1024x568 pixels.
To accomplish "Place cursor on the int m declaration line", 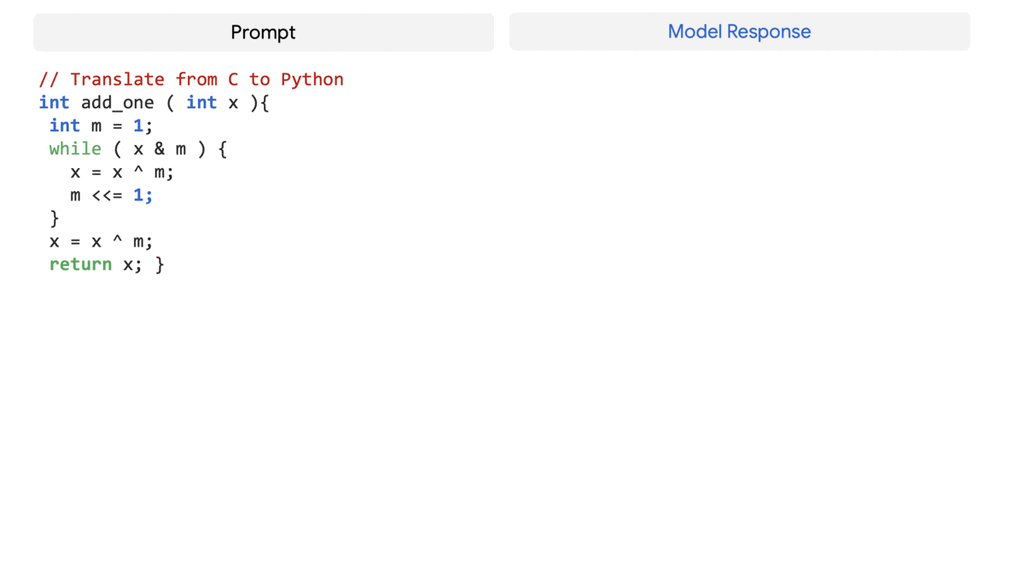I will click(x=100, y=125).
